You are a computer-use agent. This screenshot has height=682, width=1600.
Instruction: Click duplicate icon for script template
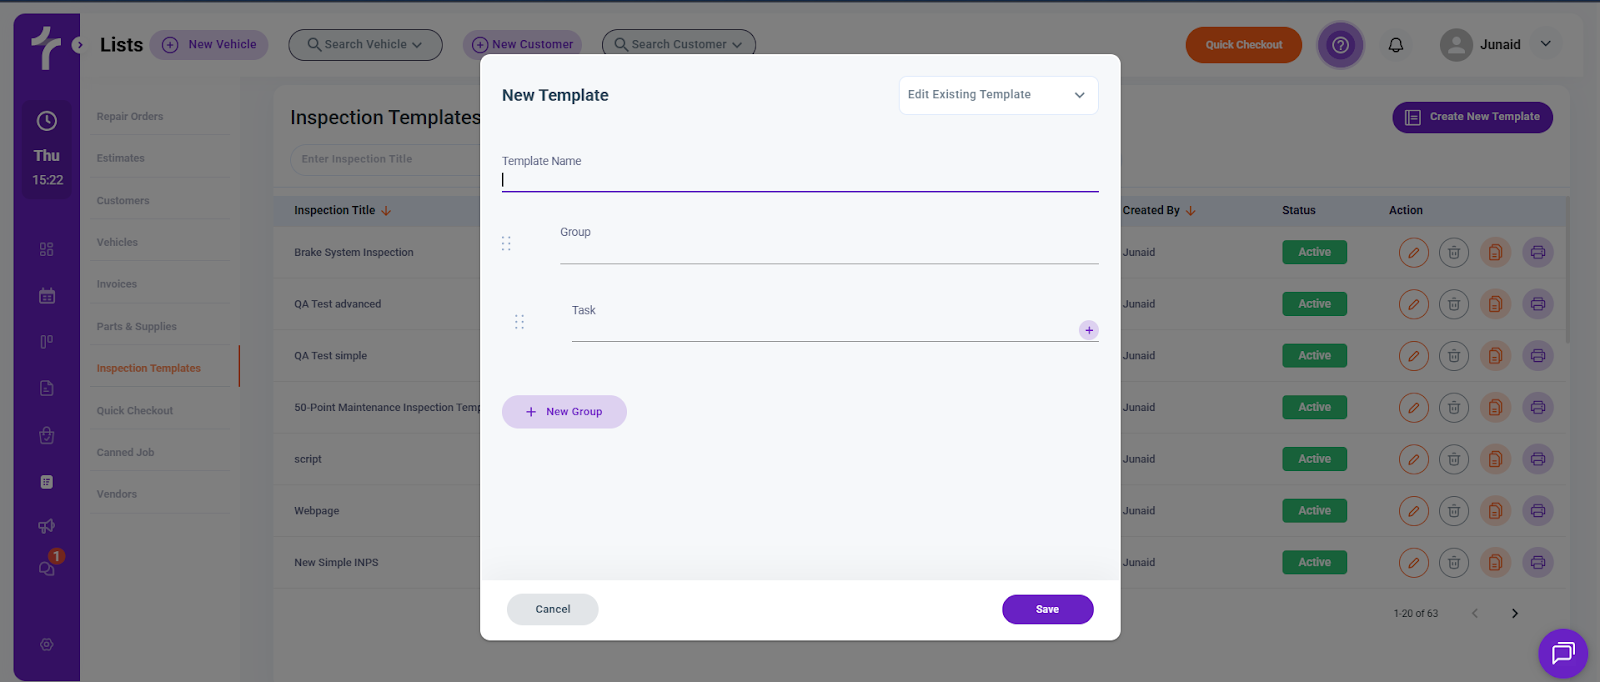pyautogui.click(x=1495, y=459)
